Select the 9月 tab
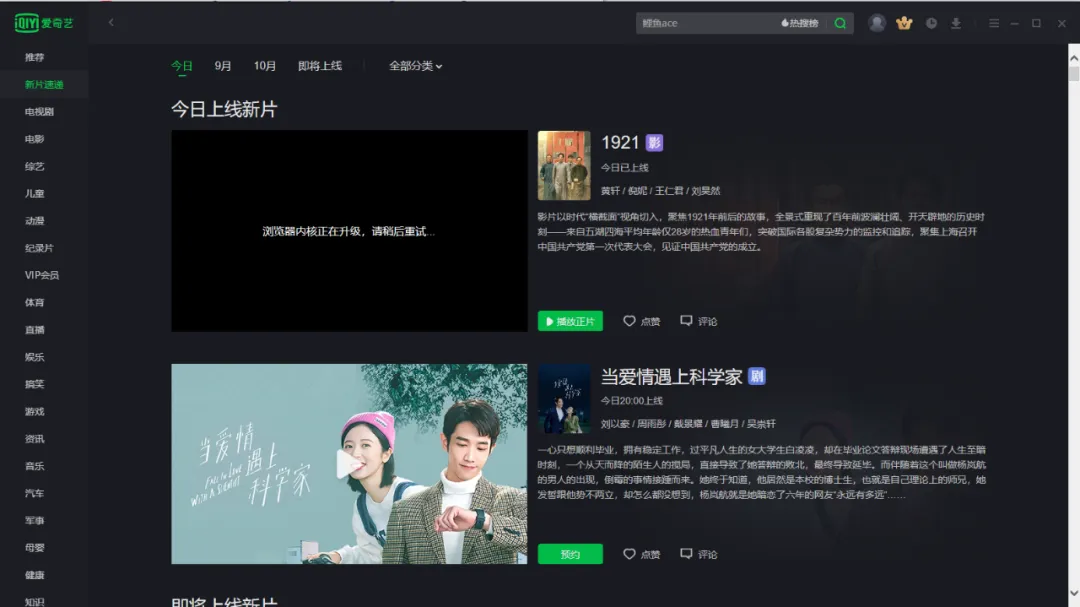The image size is (1080, 607). pyautogui.click(x=222, y=66)
